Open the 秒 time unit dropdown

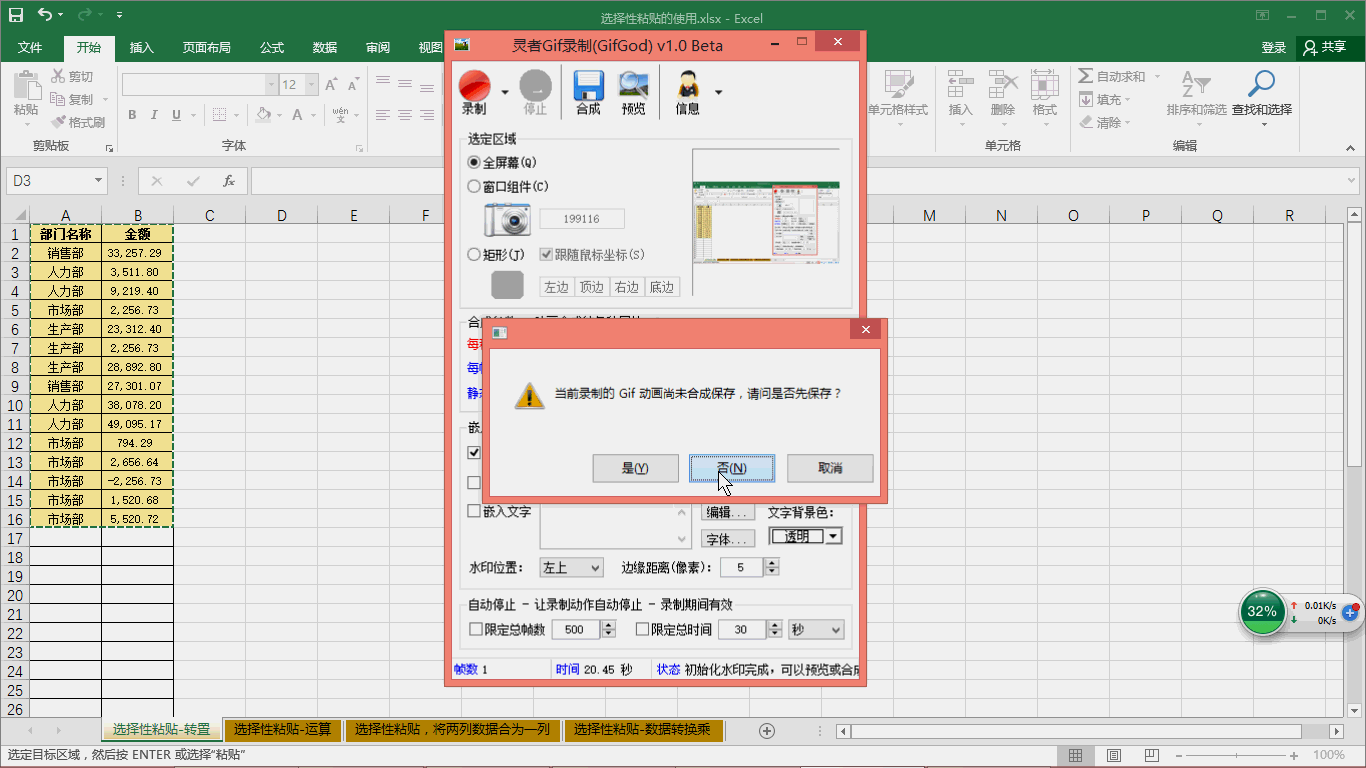(x=816, y=630)
